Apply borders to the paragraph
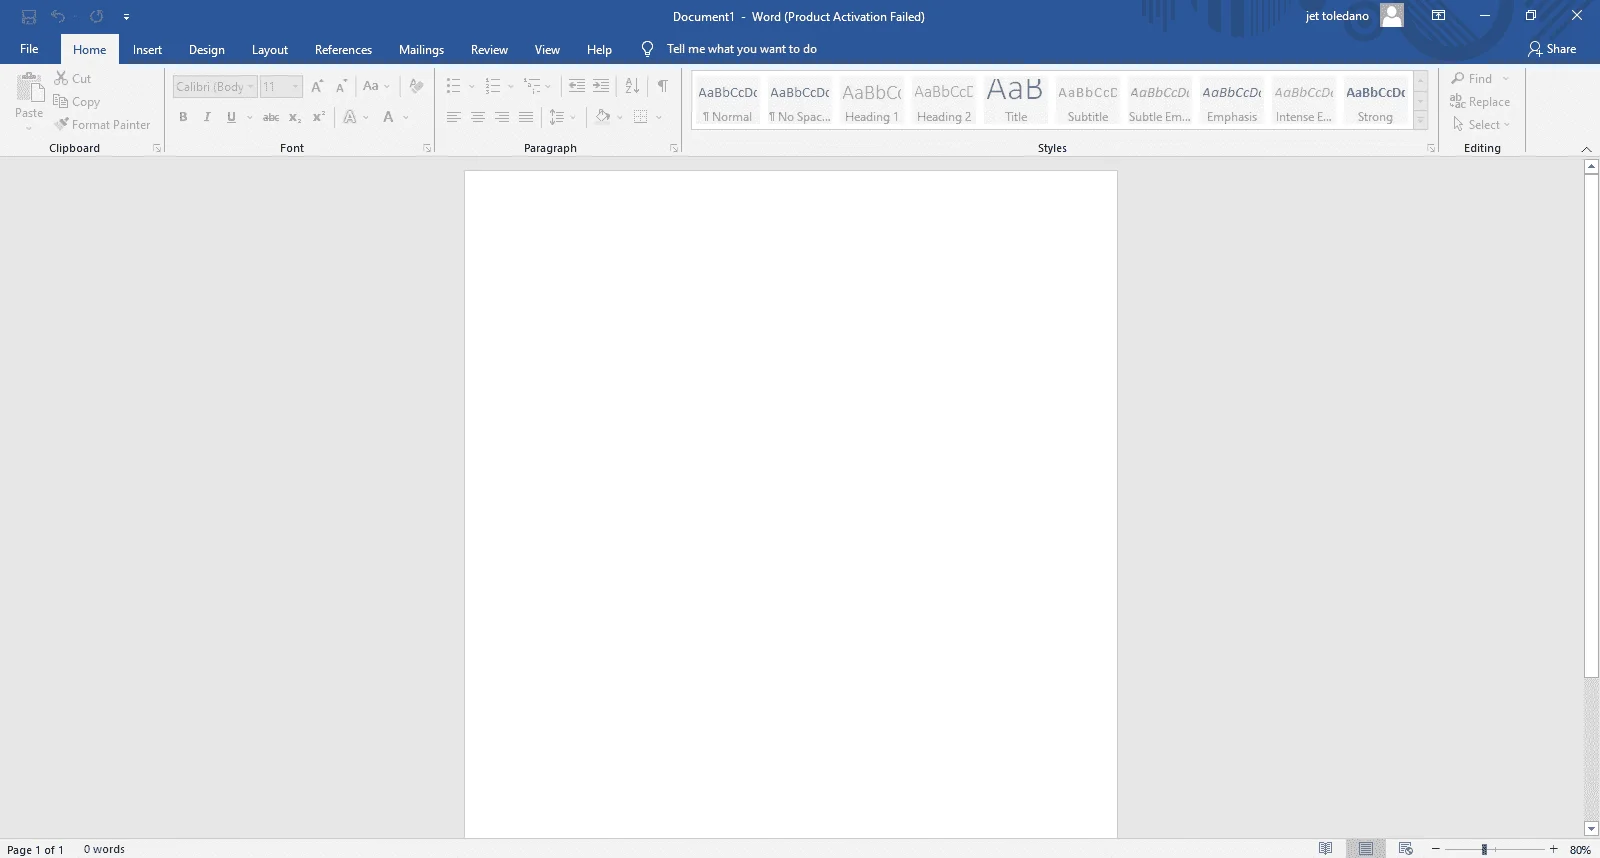The width and height of the screenshot is (1600, 858). click(x=641, y=117)
